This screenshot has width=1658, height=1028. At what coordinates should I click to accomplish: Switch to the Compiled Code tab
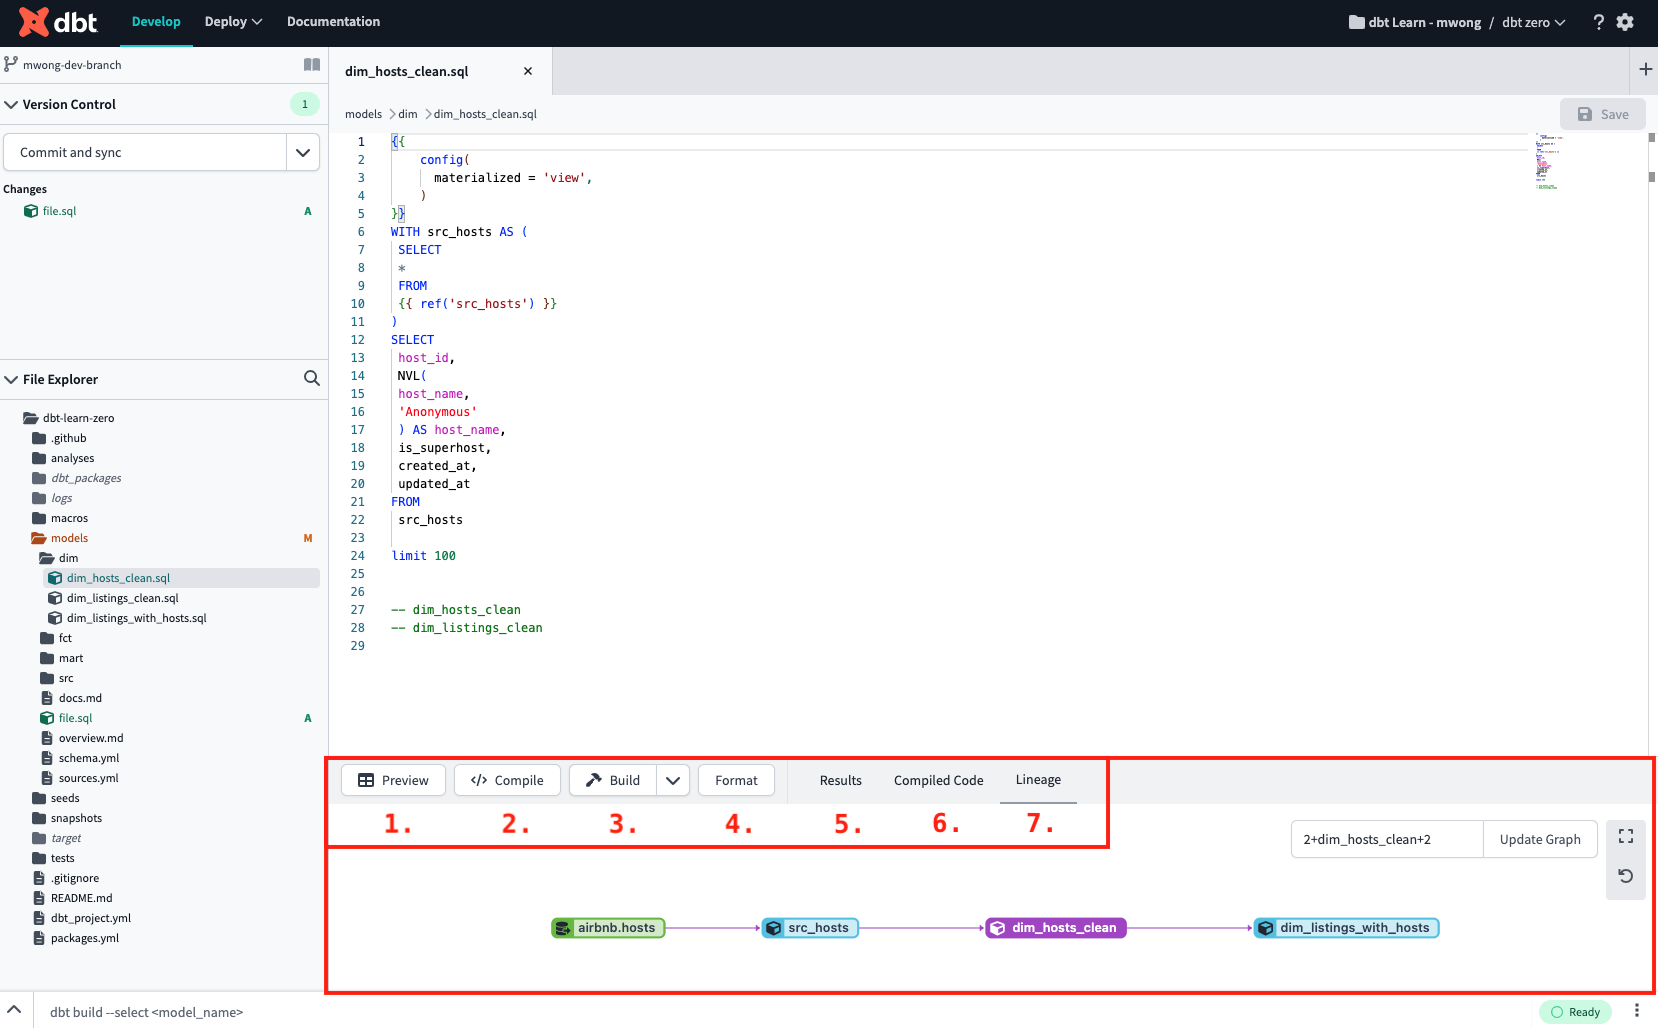(x=937, y=780)
